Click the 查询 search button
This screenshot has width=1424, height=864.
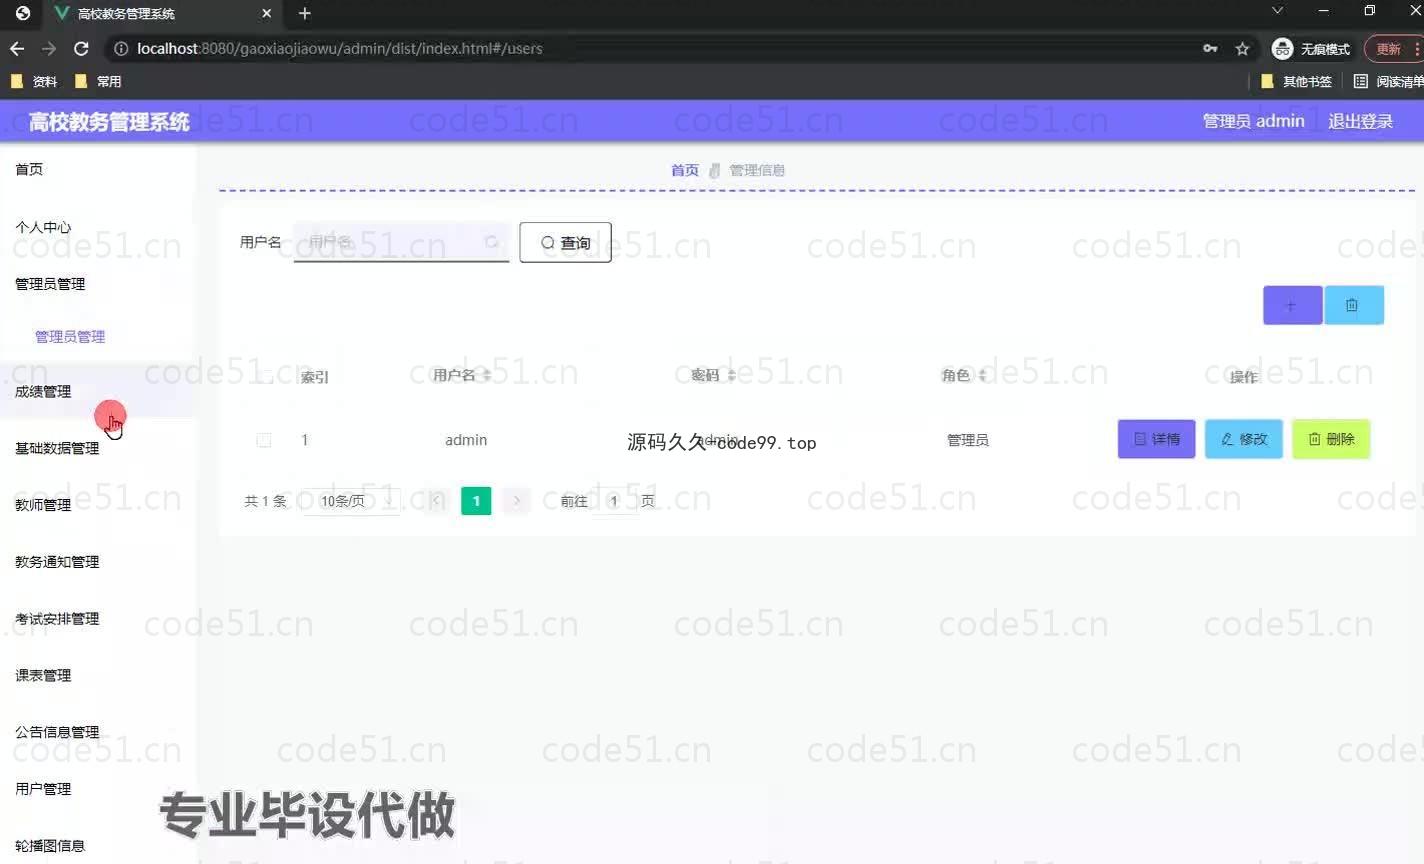click(x=565, y=242)
